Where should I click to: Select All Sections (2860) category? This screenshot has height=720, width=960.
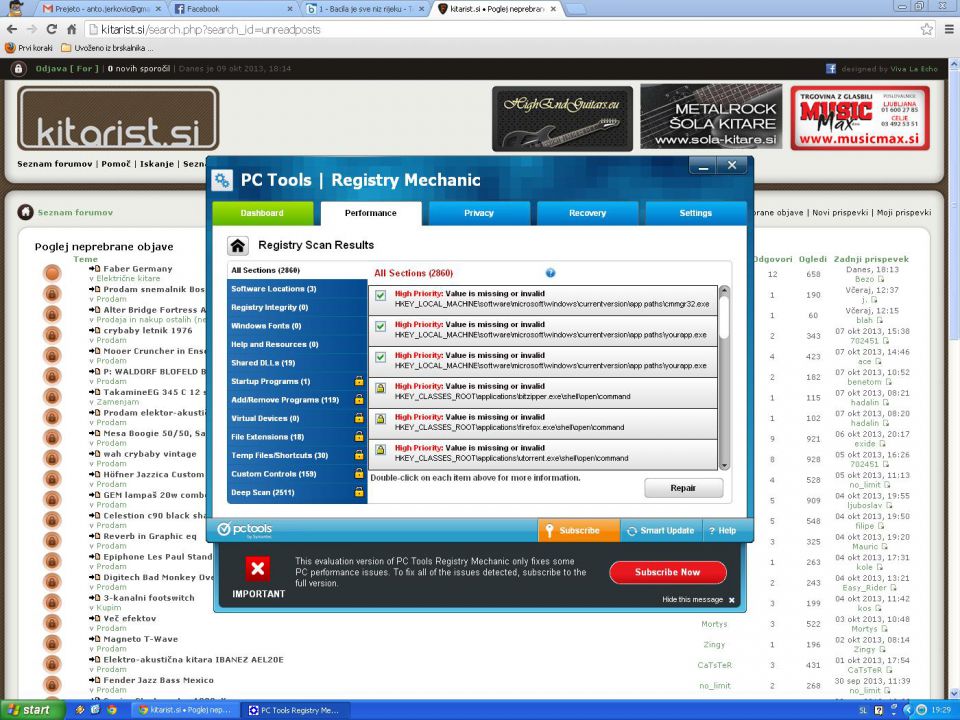(297, 270)
